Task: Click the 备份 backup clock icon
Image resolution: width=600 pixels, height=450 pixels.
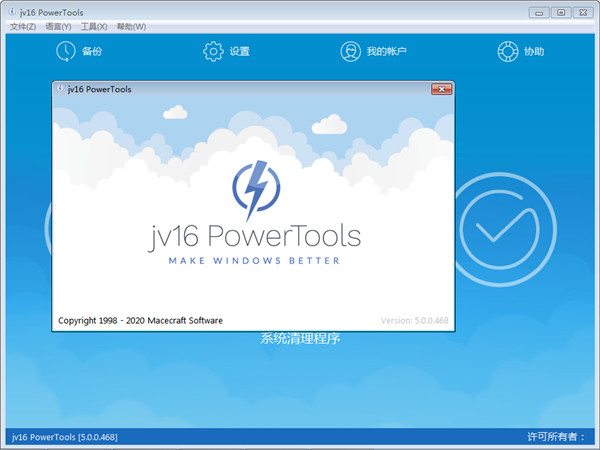Action: [x=65, y=51]
